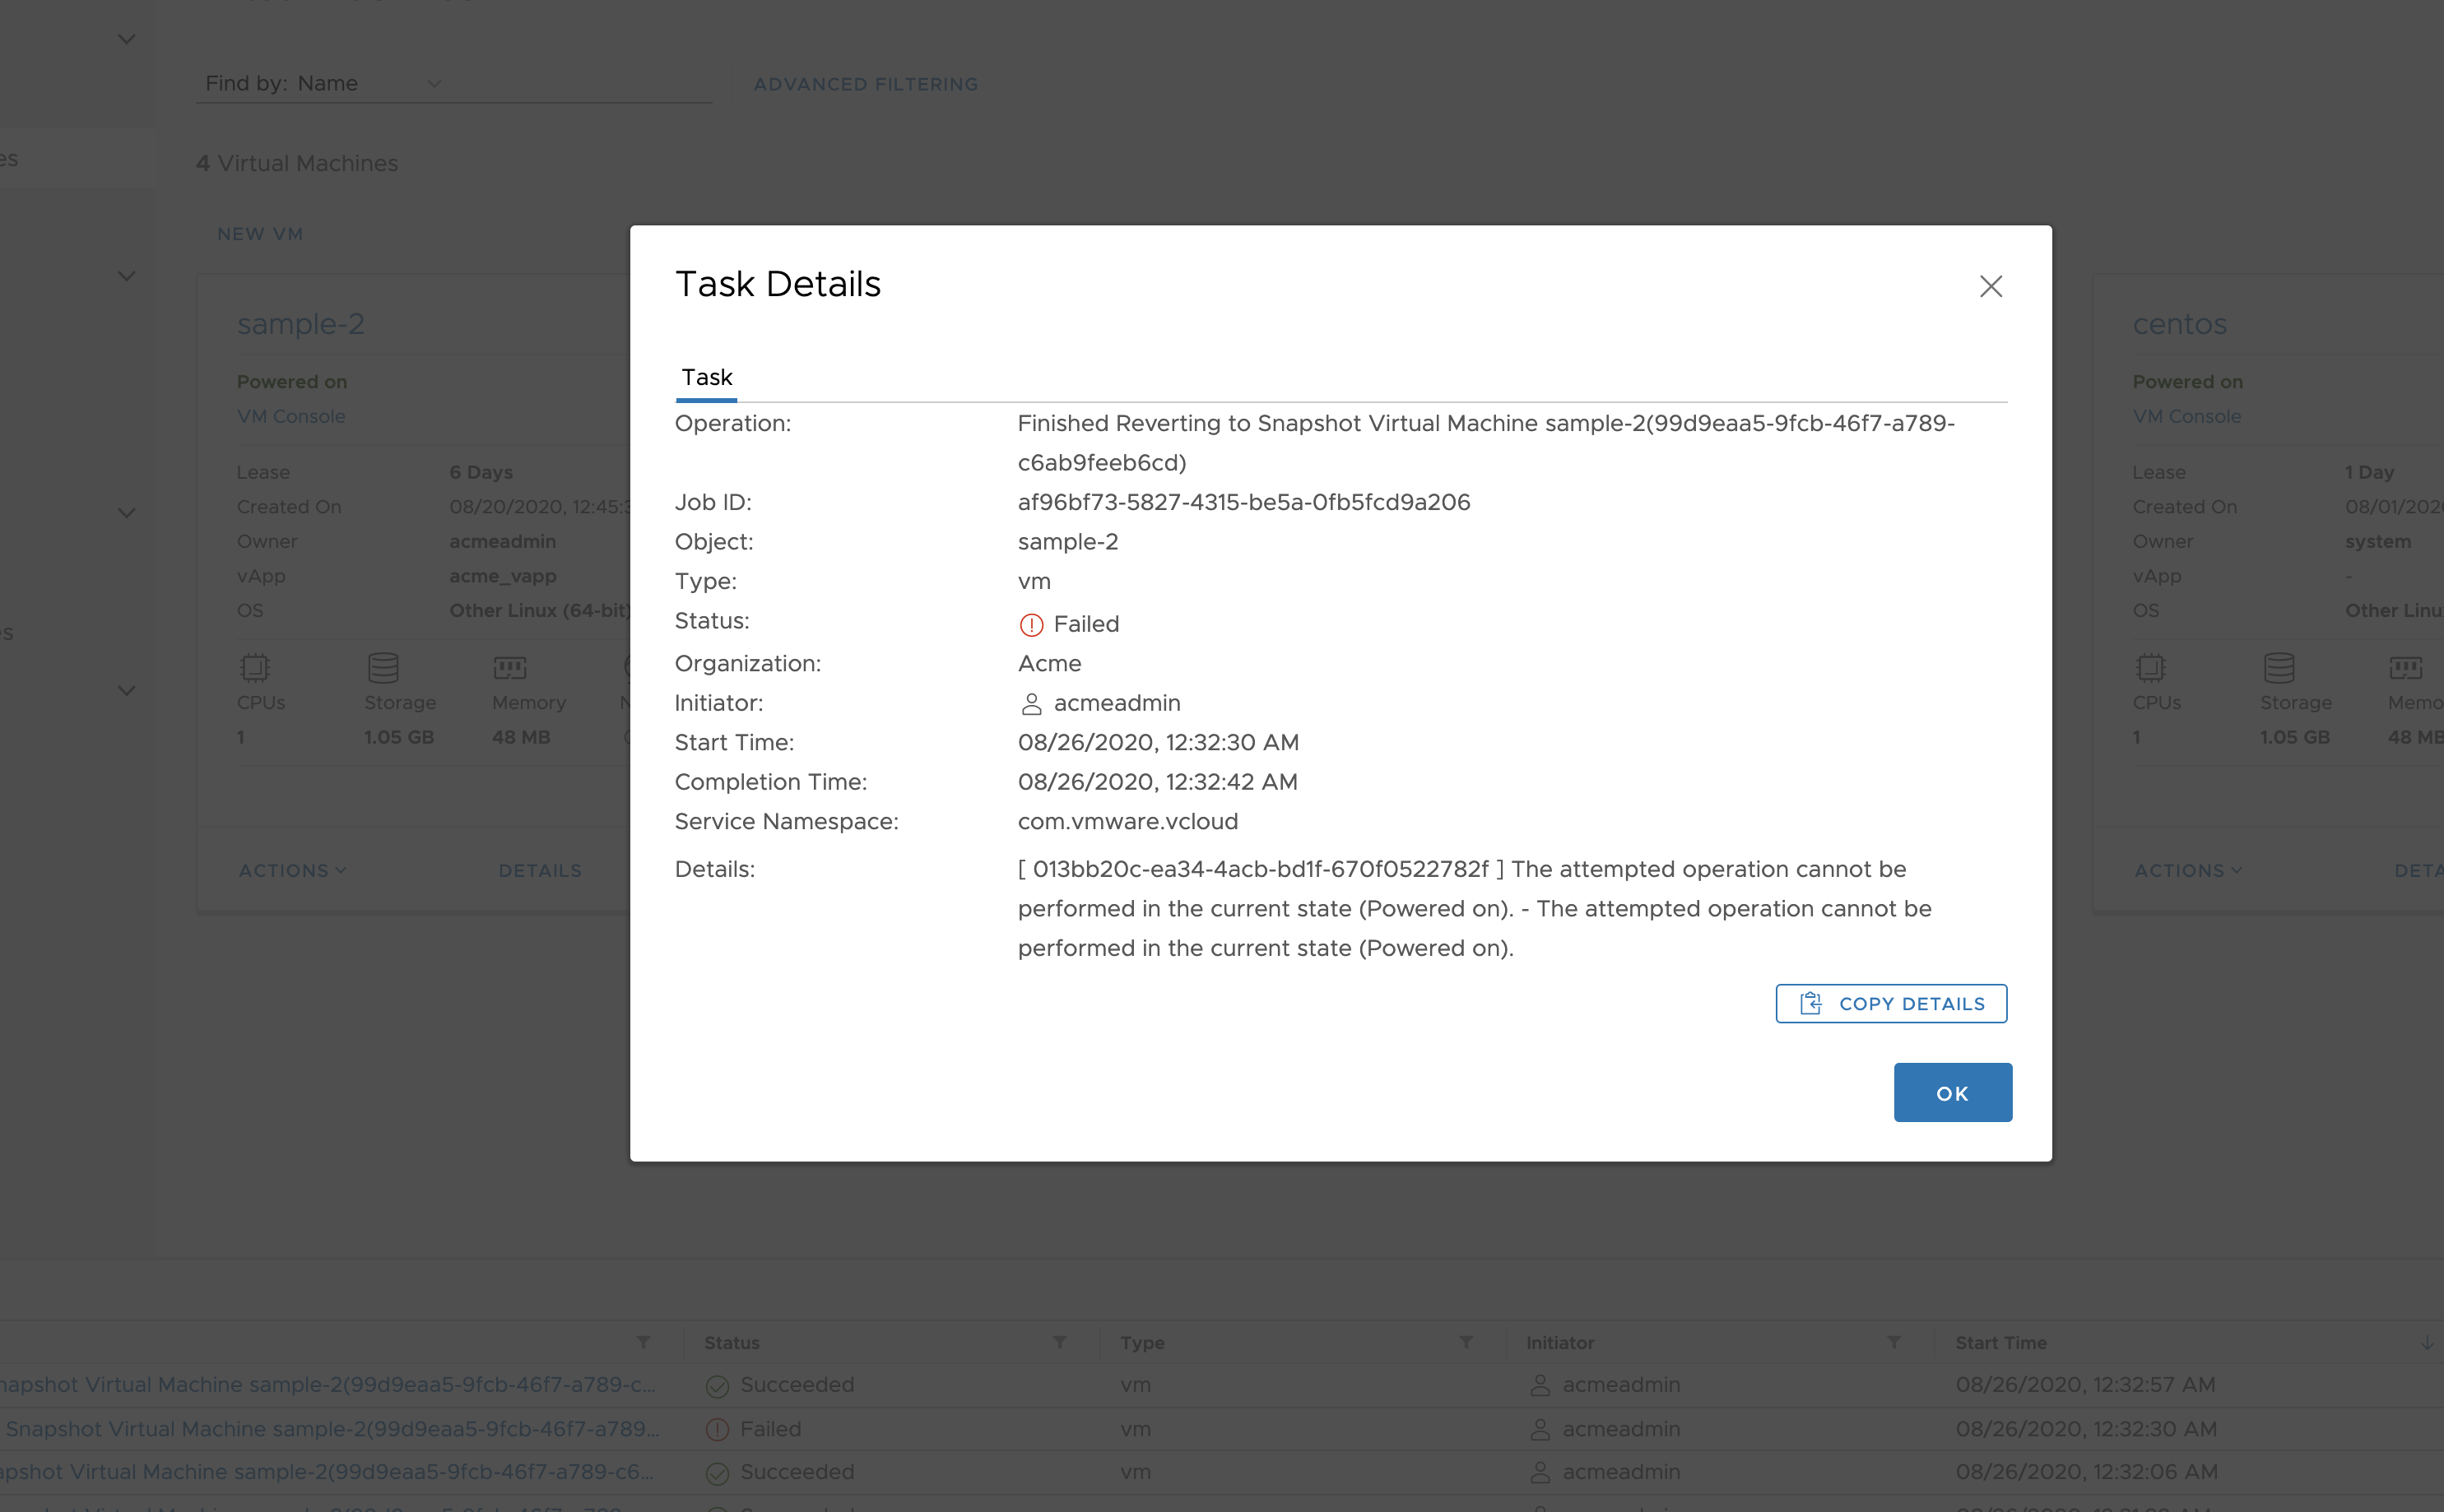Open VM Console link for sample-2
Image resolution: width=2444 pixels, height=1512 pixels.
click(x=291, y=416)
